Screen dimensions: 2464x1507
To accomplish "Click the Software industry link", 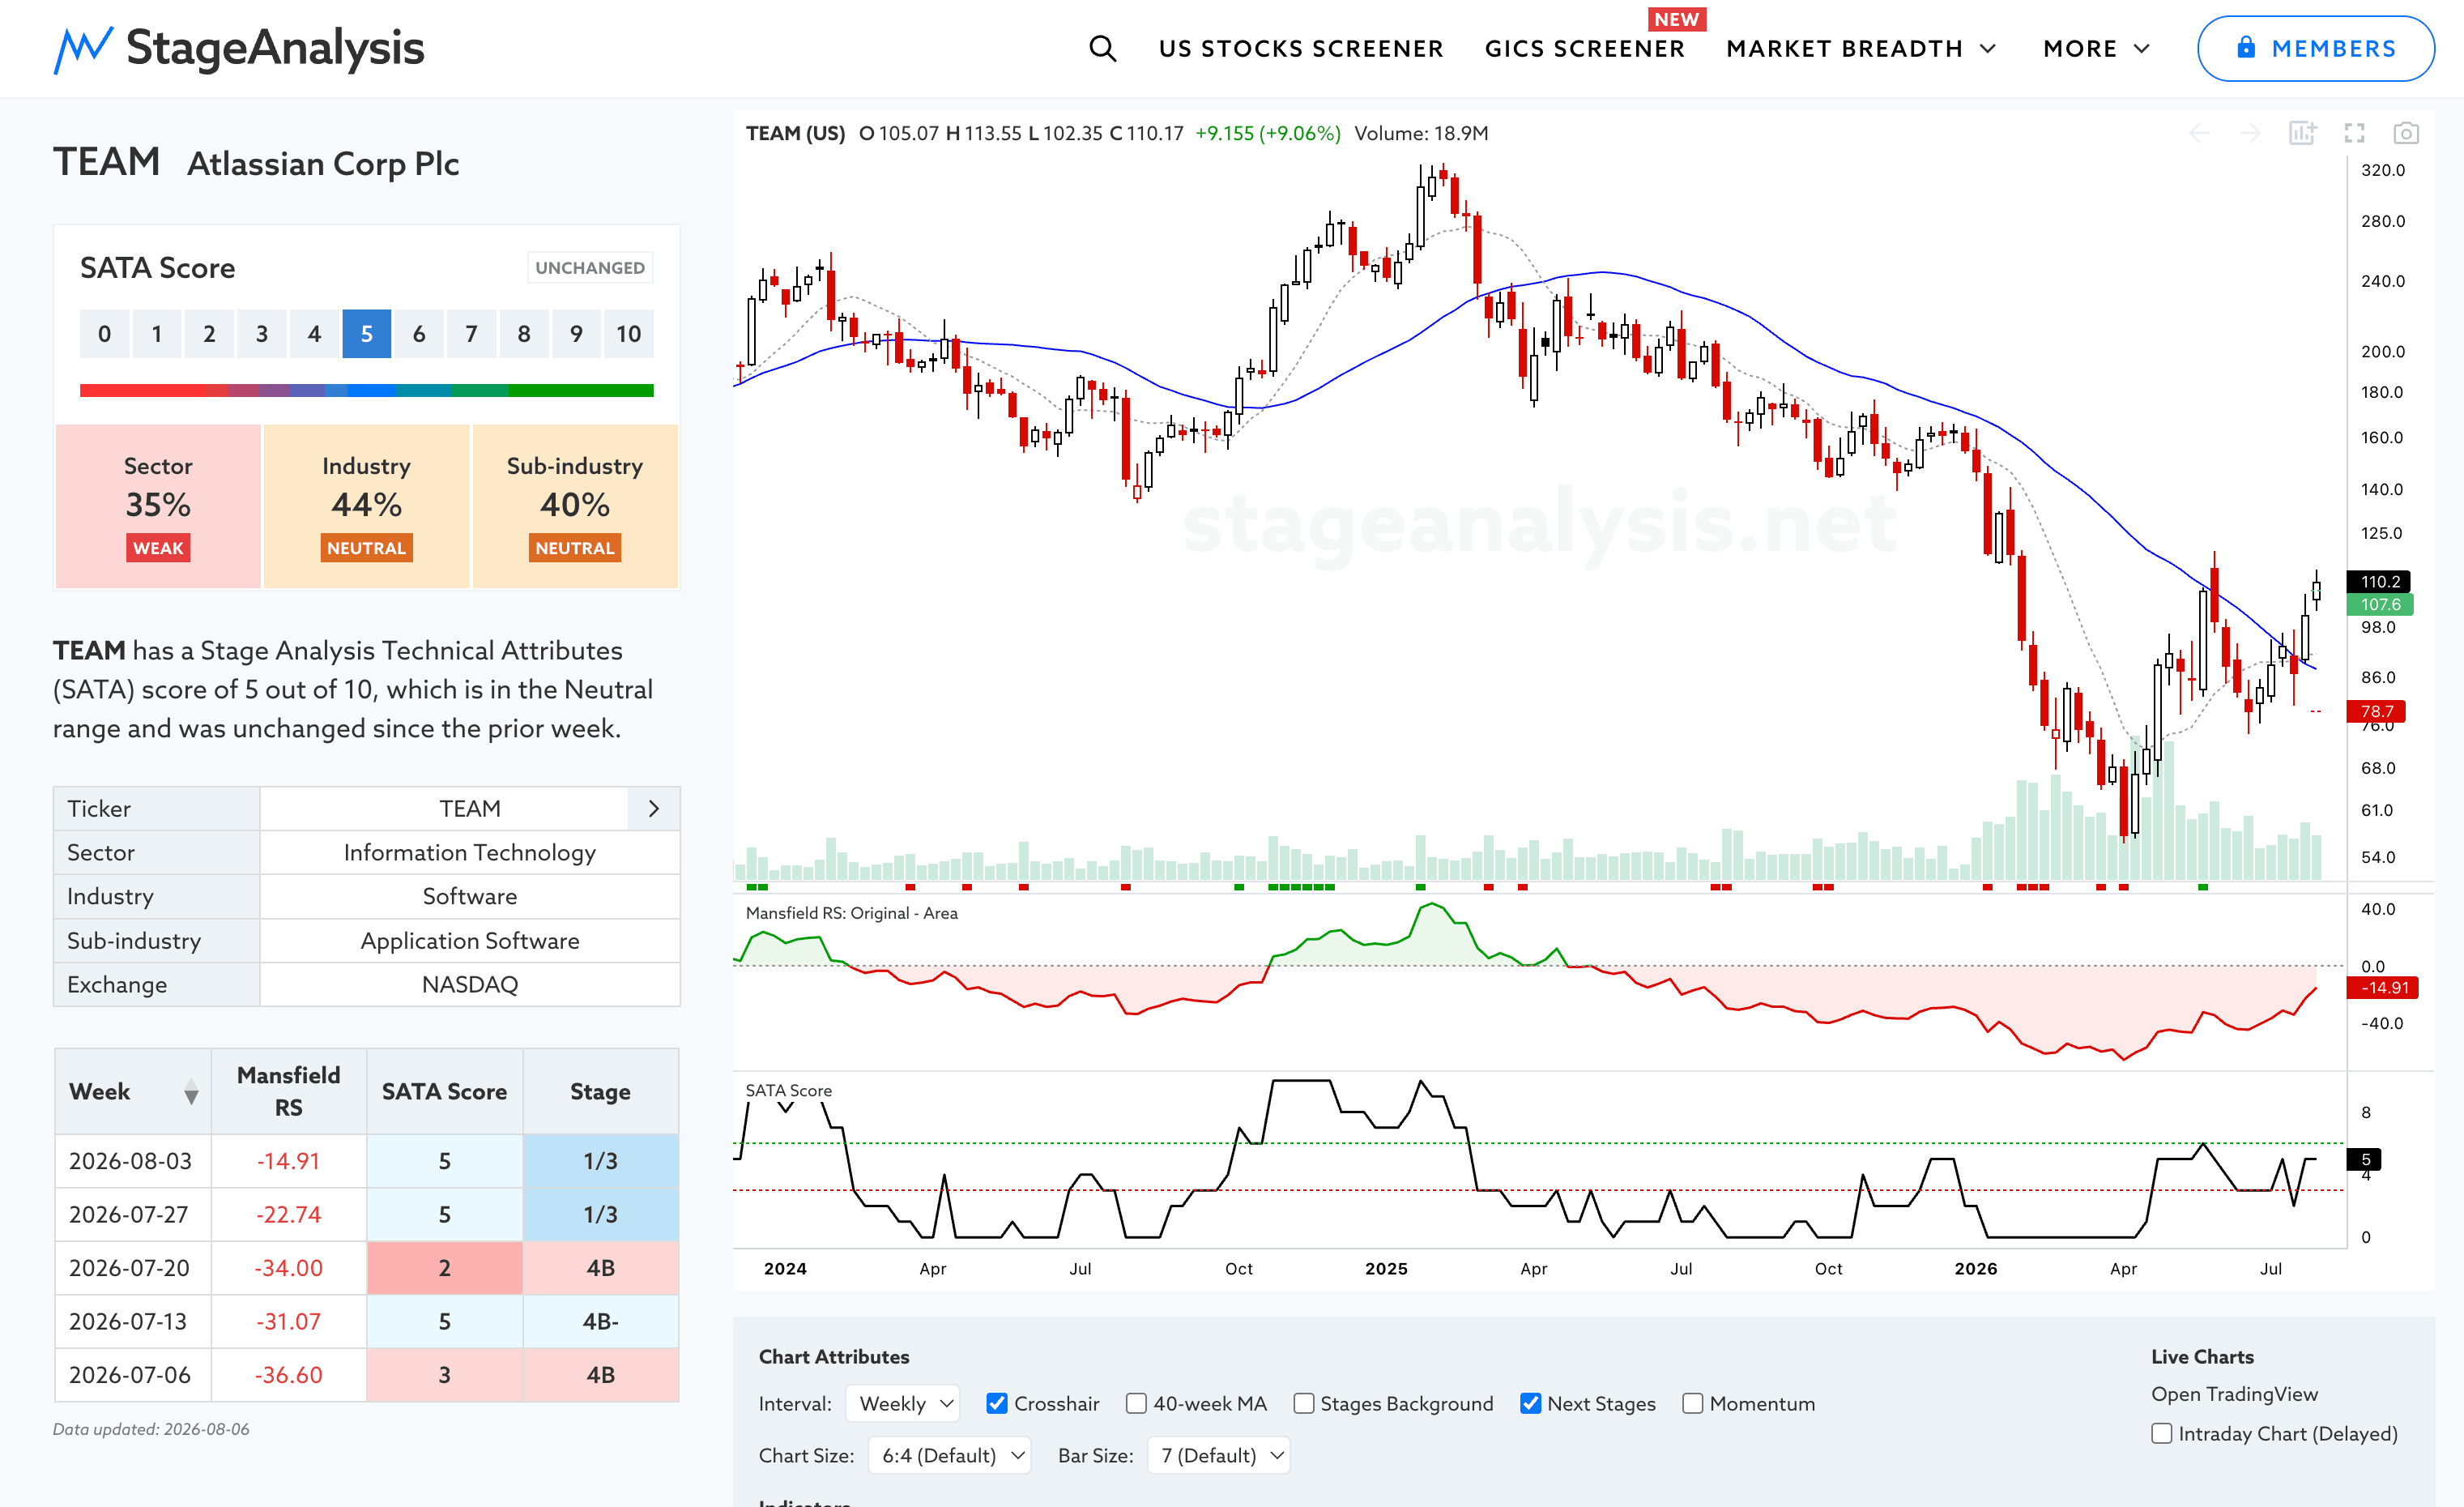I will coord(470,896).
